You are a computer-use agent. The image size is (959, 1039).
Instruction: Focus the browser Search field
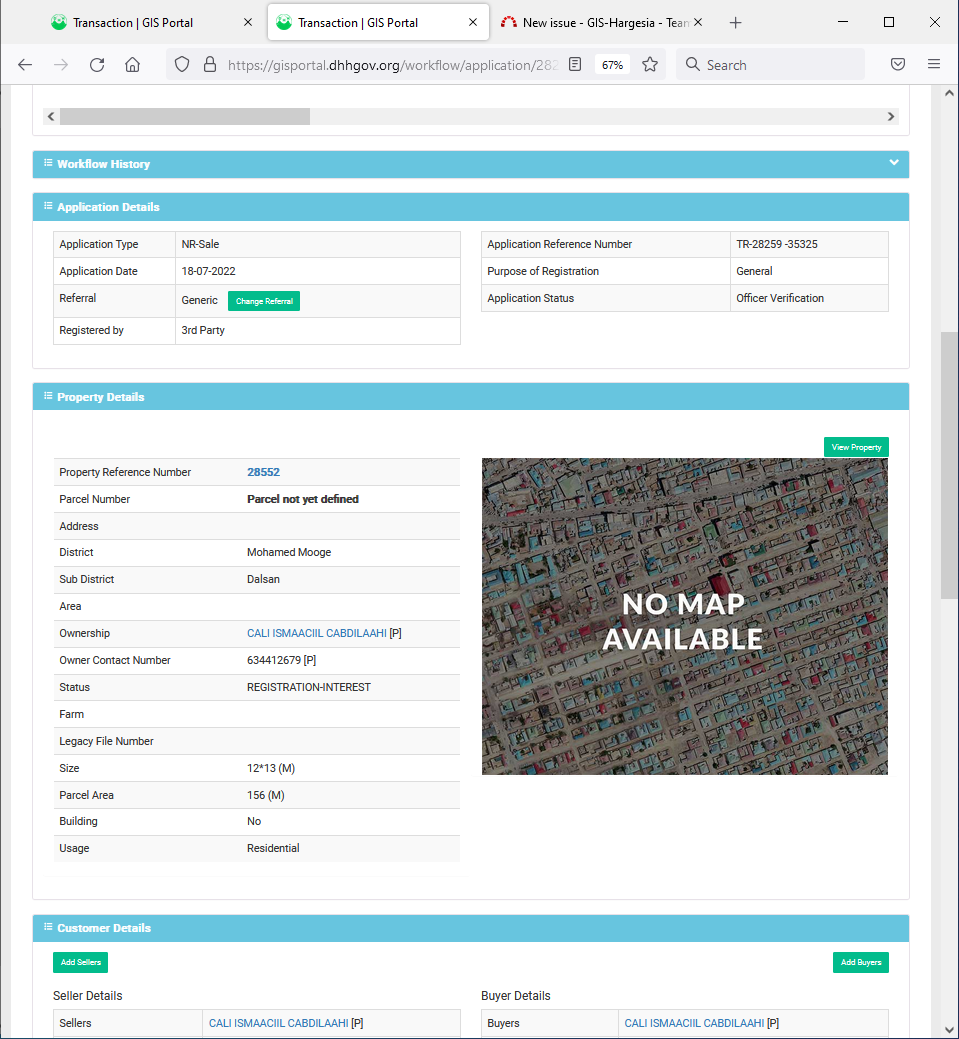tap(770, 64)
